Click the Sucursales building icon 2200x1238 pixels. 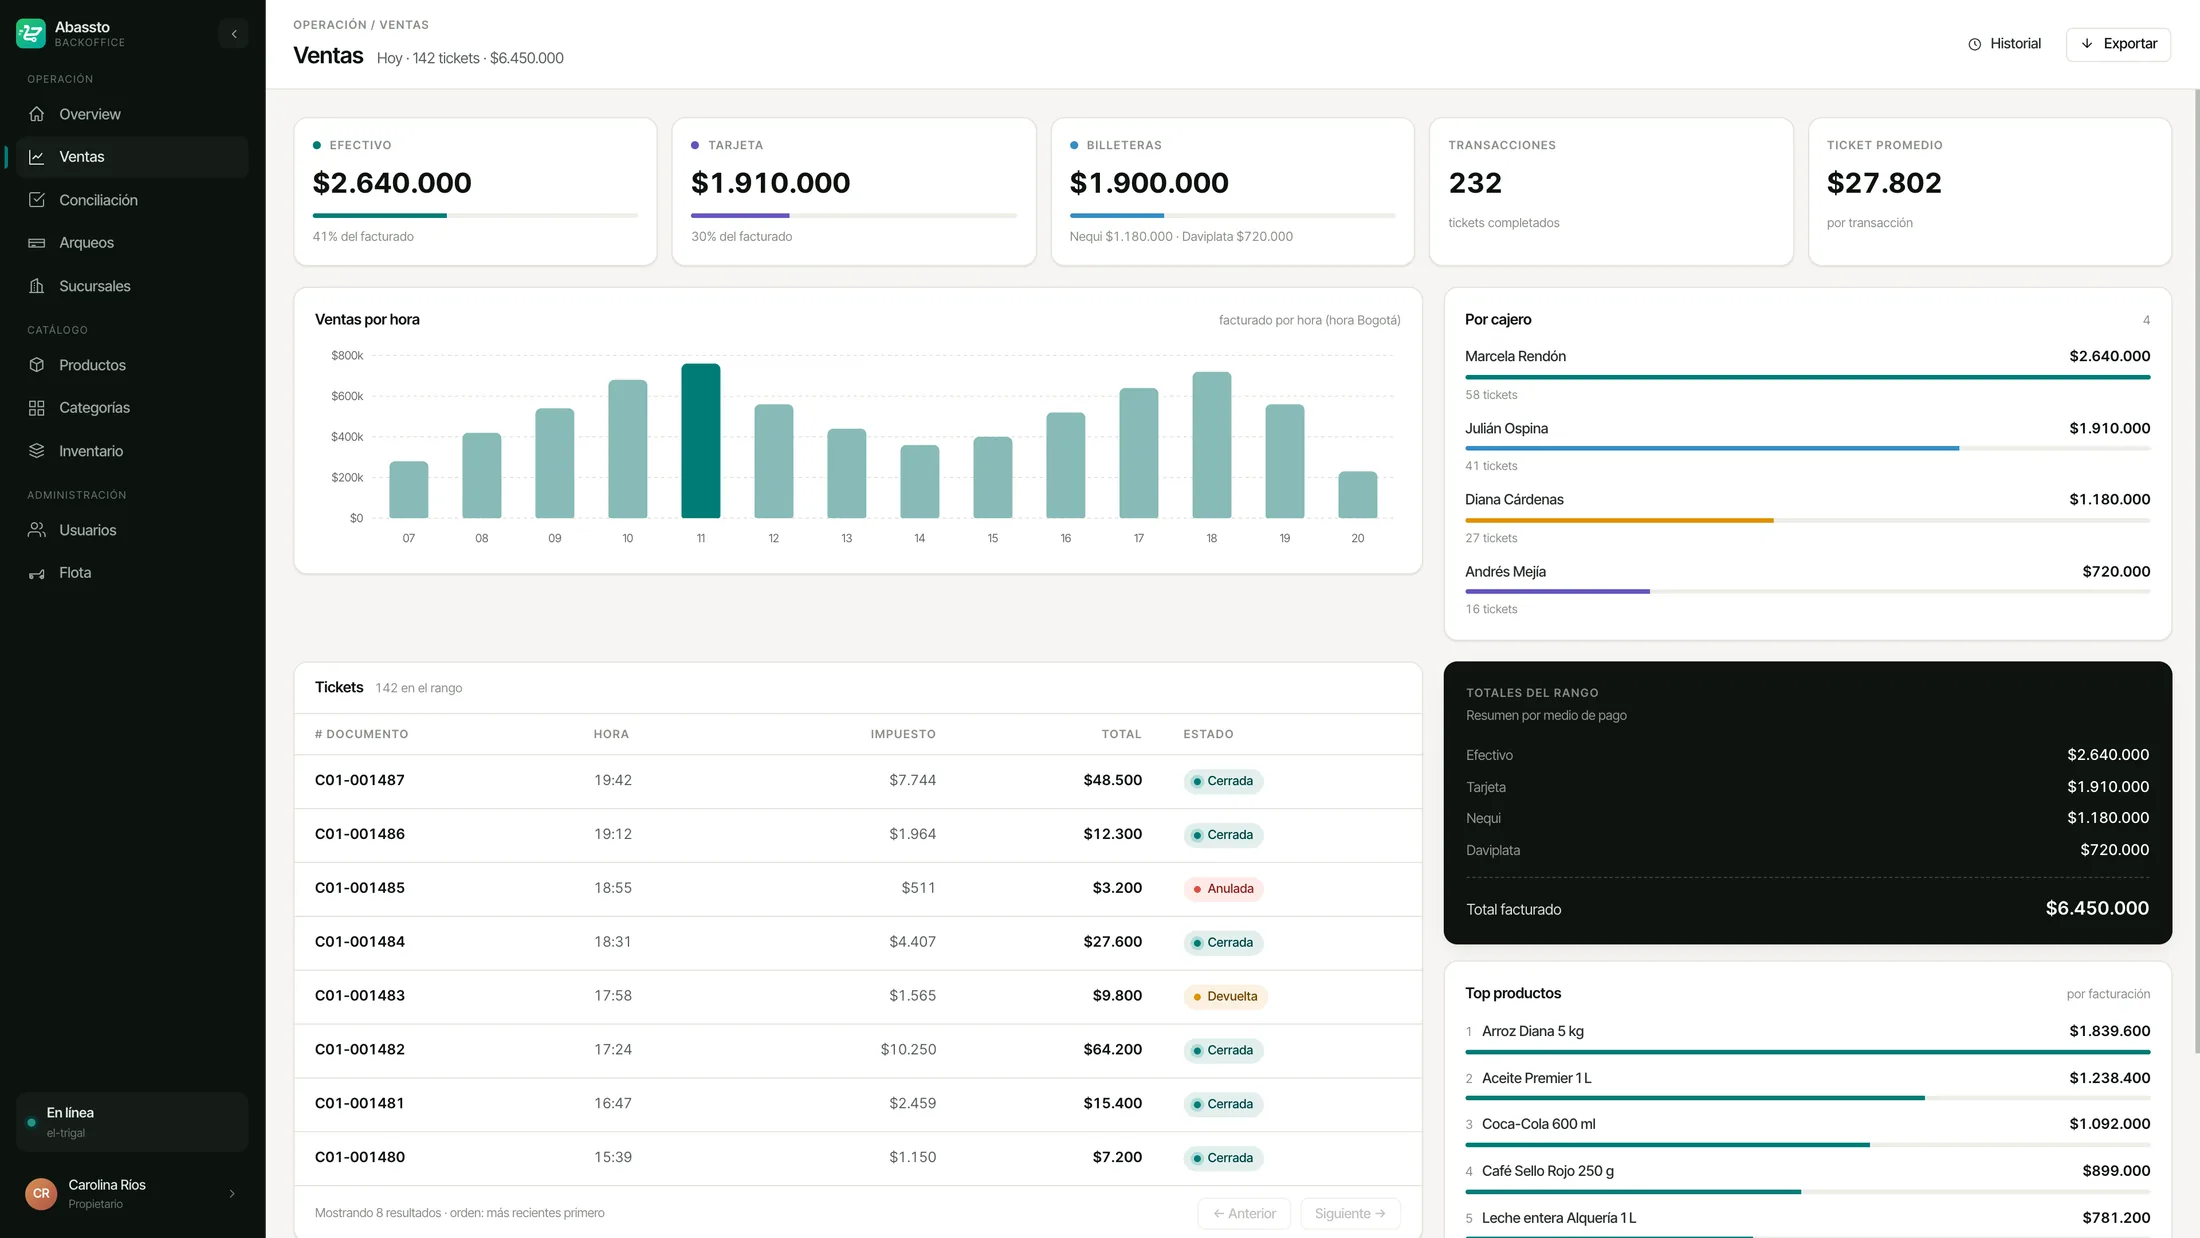coord(37,286)
